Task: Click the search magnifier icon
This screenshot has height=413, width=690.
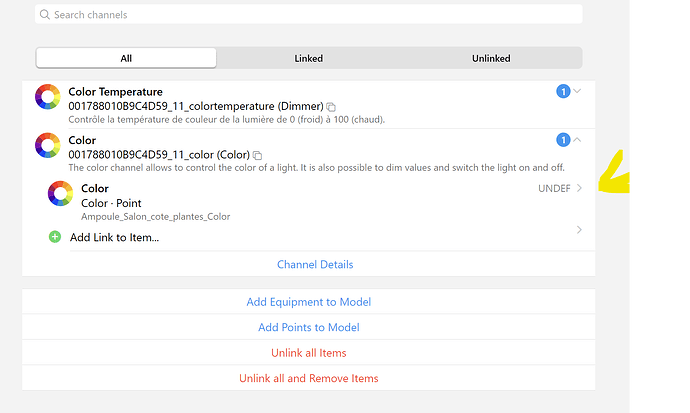Action: pyautogui.click(x=44, y=15)
